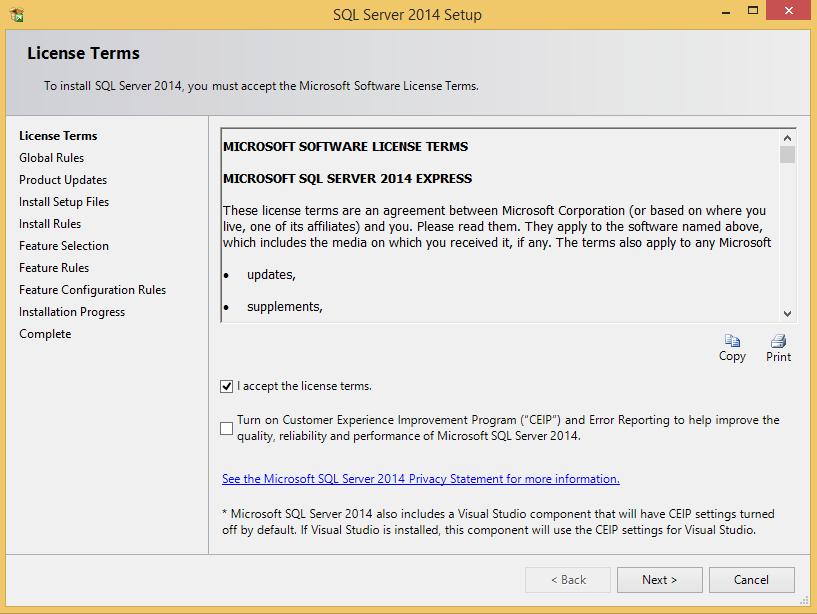Click the Next button
Screen dimensions: 817x614
coord(660,580)
